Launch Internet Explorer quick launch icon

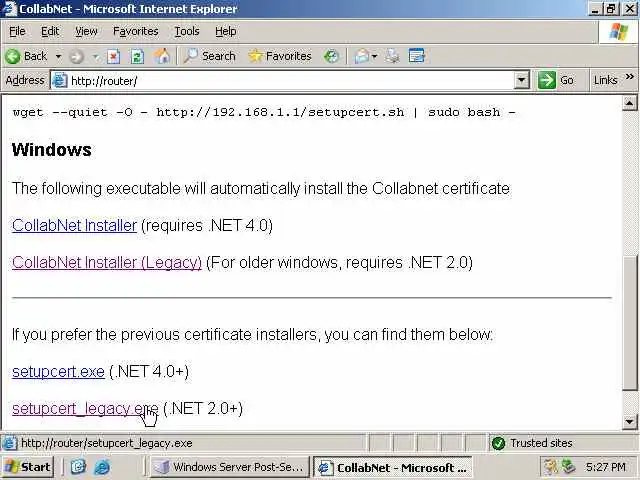(102, 467)
